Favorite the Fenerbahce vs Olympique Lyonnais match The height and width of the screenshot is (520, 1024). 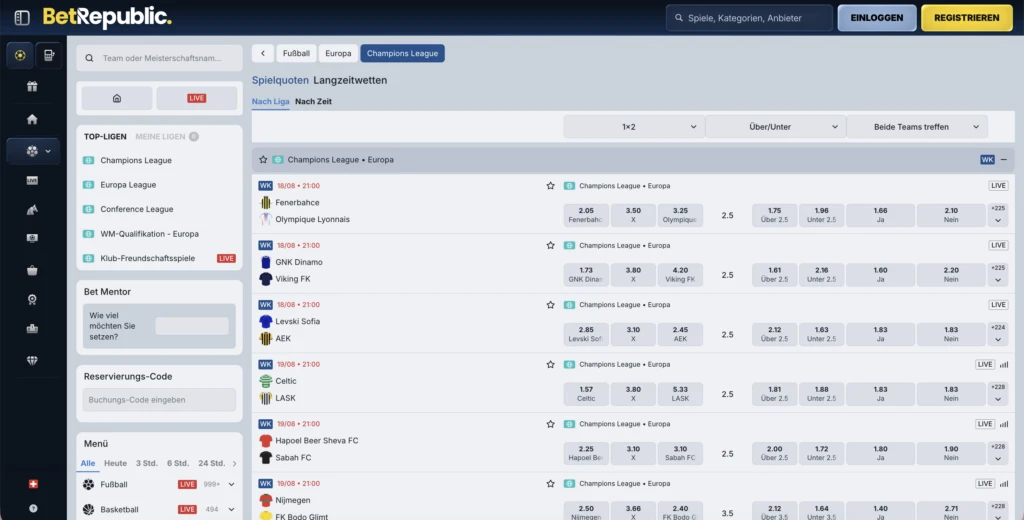[x=551, y=186]
